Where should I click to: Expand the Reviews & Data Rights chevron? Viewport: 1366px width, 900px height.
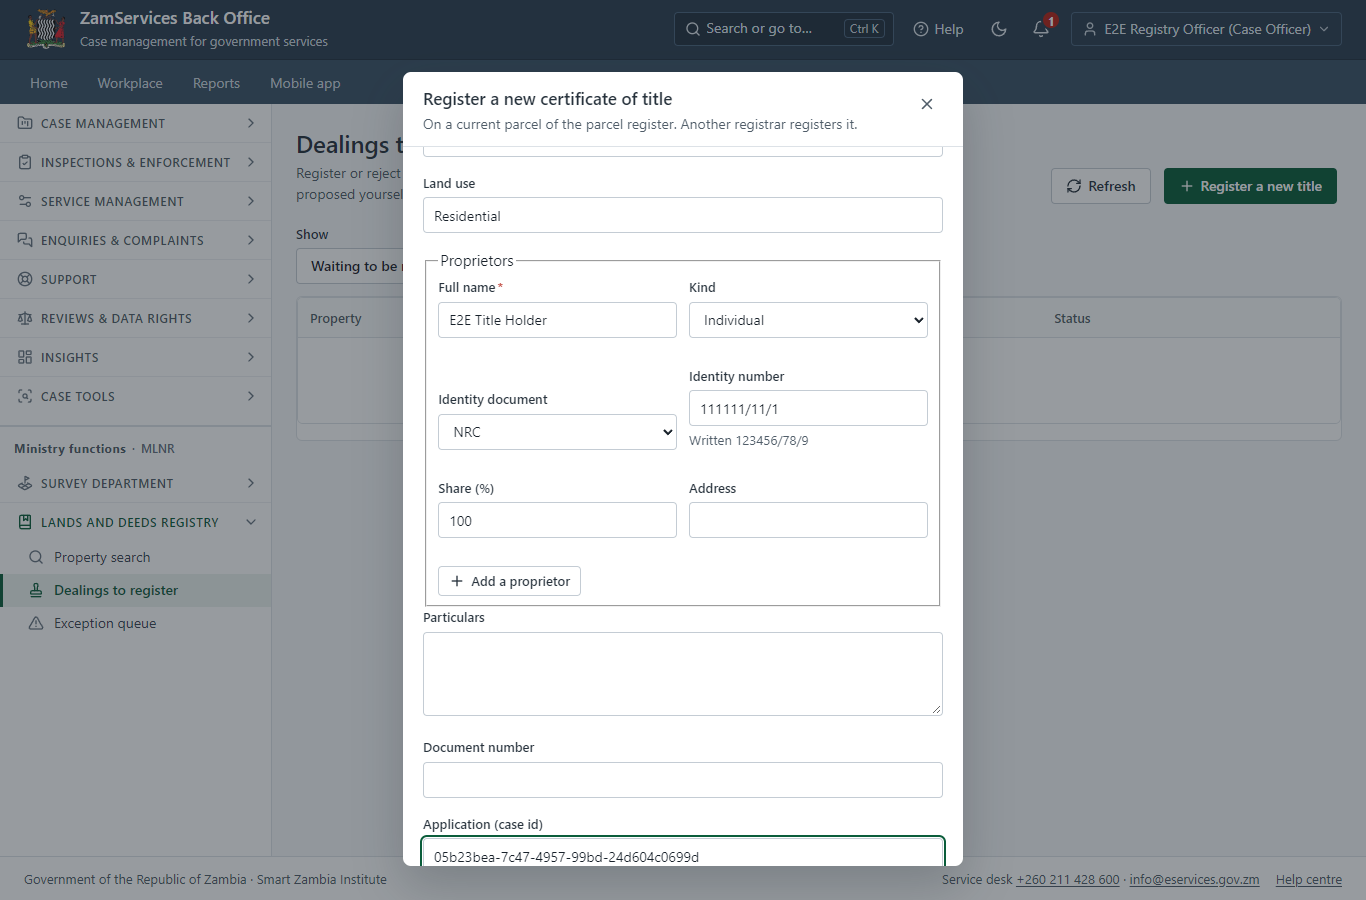(x=251, y=318)
